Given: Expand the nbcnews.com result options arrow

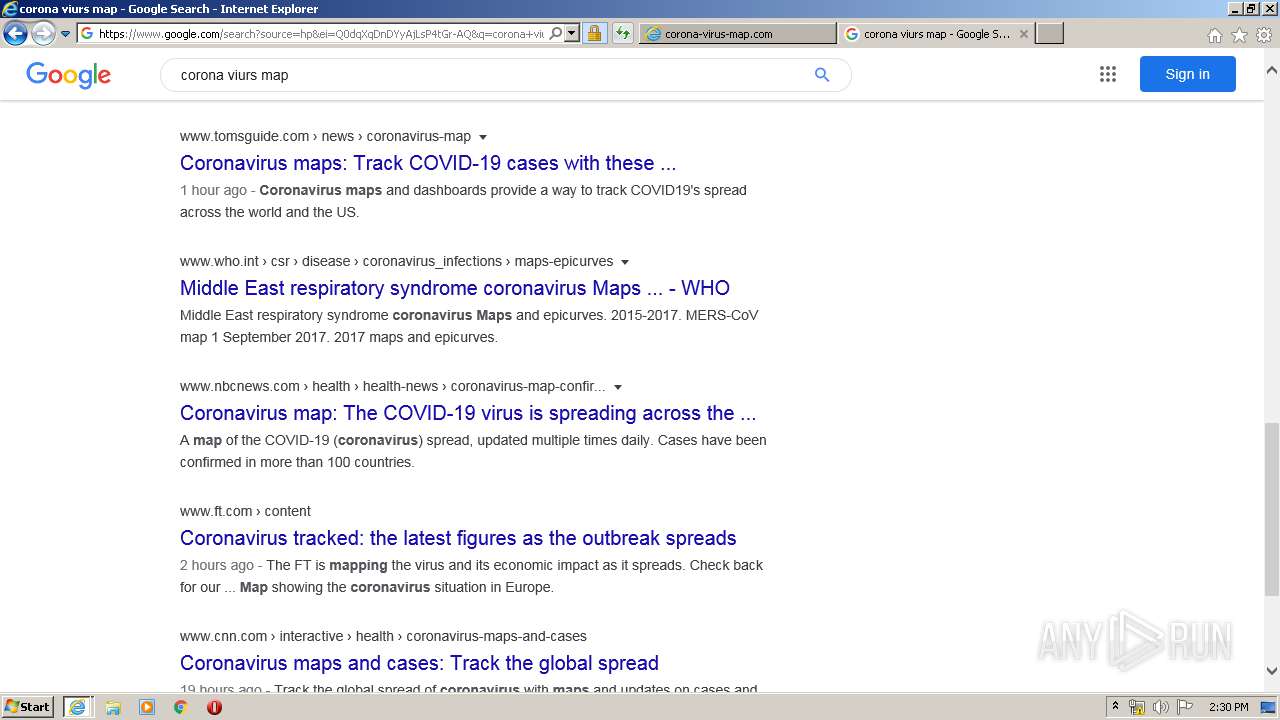Looking at the screenshot, I should pyautogui.click(x=618, y=387).
